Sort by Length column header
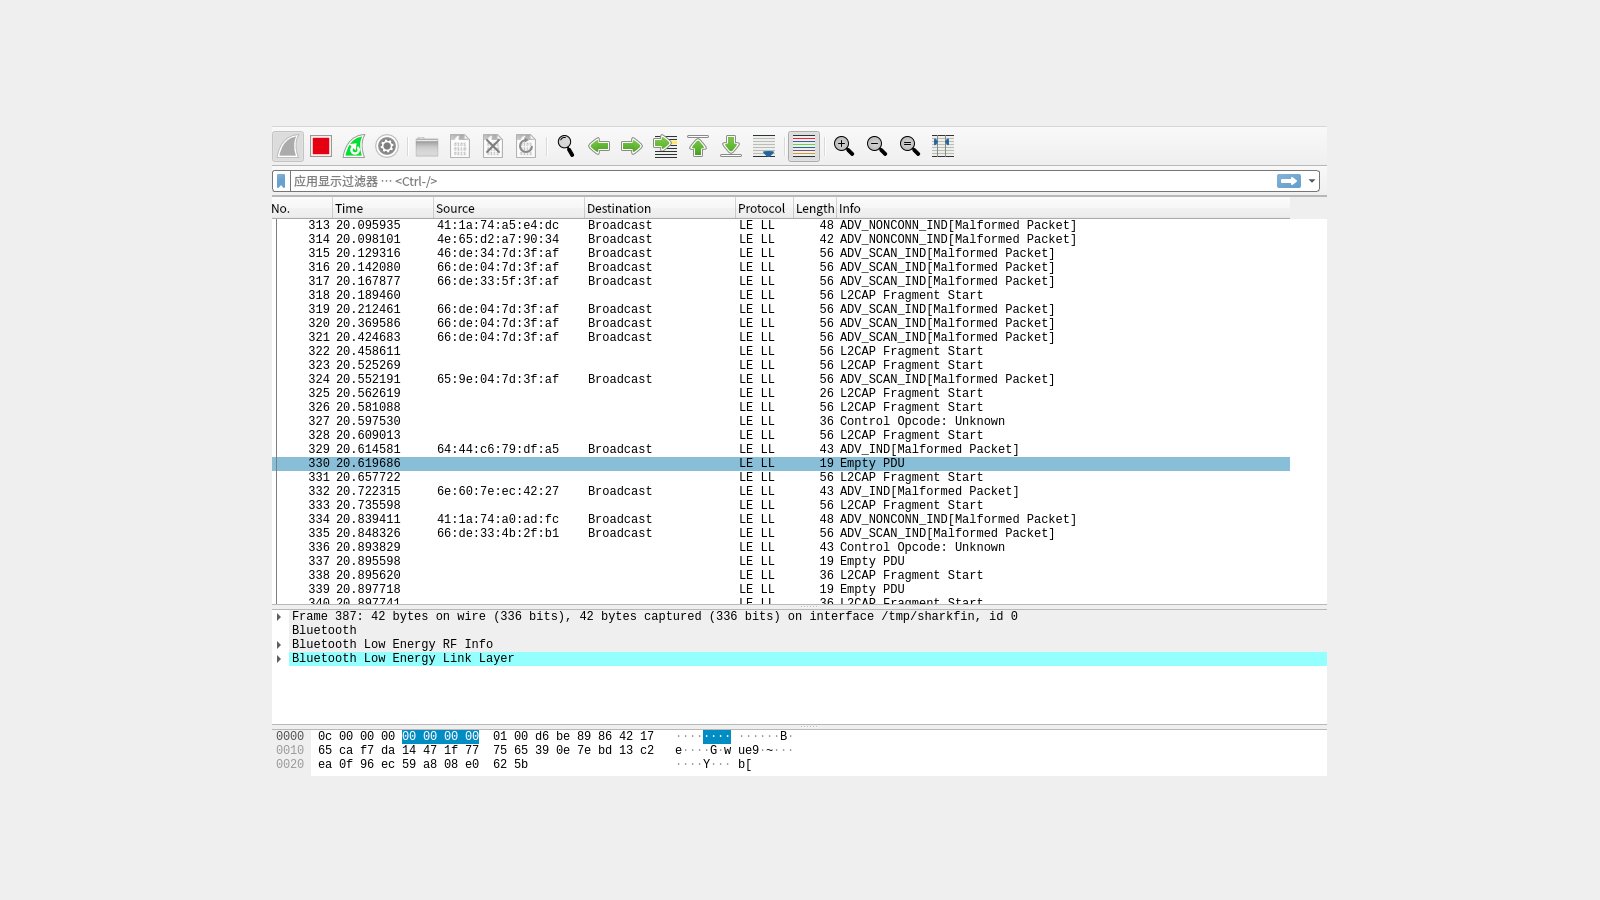The width and height of the screenshot is (1600, 900). click(x=815, y=209)
